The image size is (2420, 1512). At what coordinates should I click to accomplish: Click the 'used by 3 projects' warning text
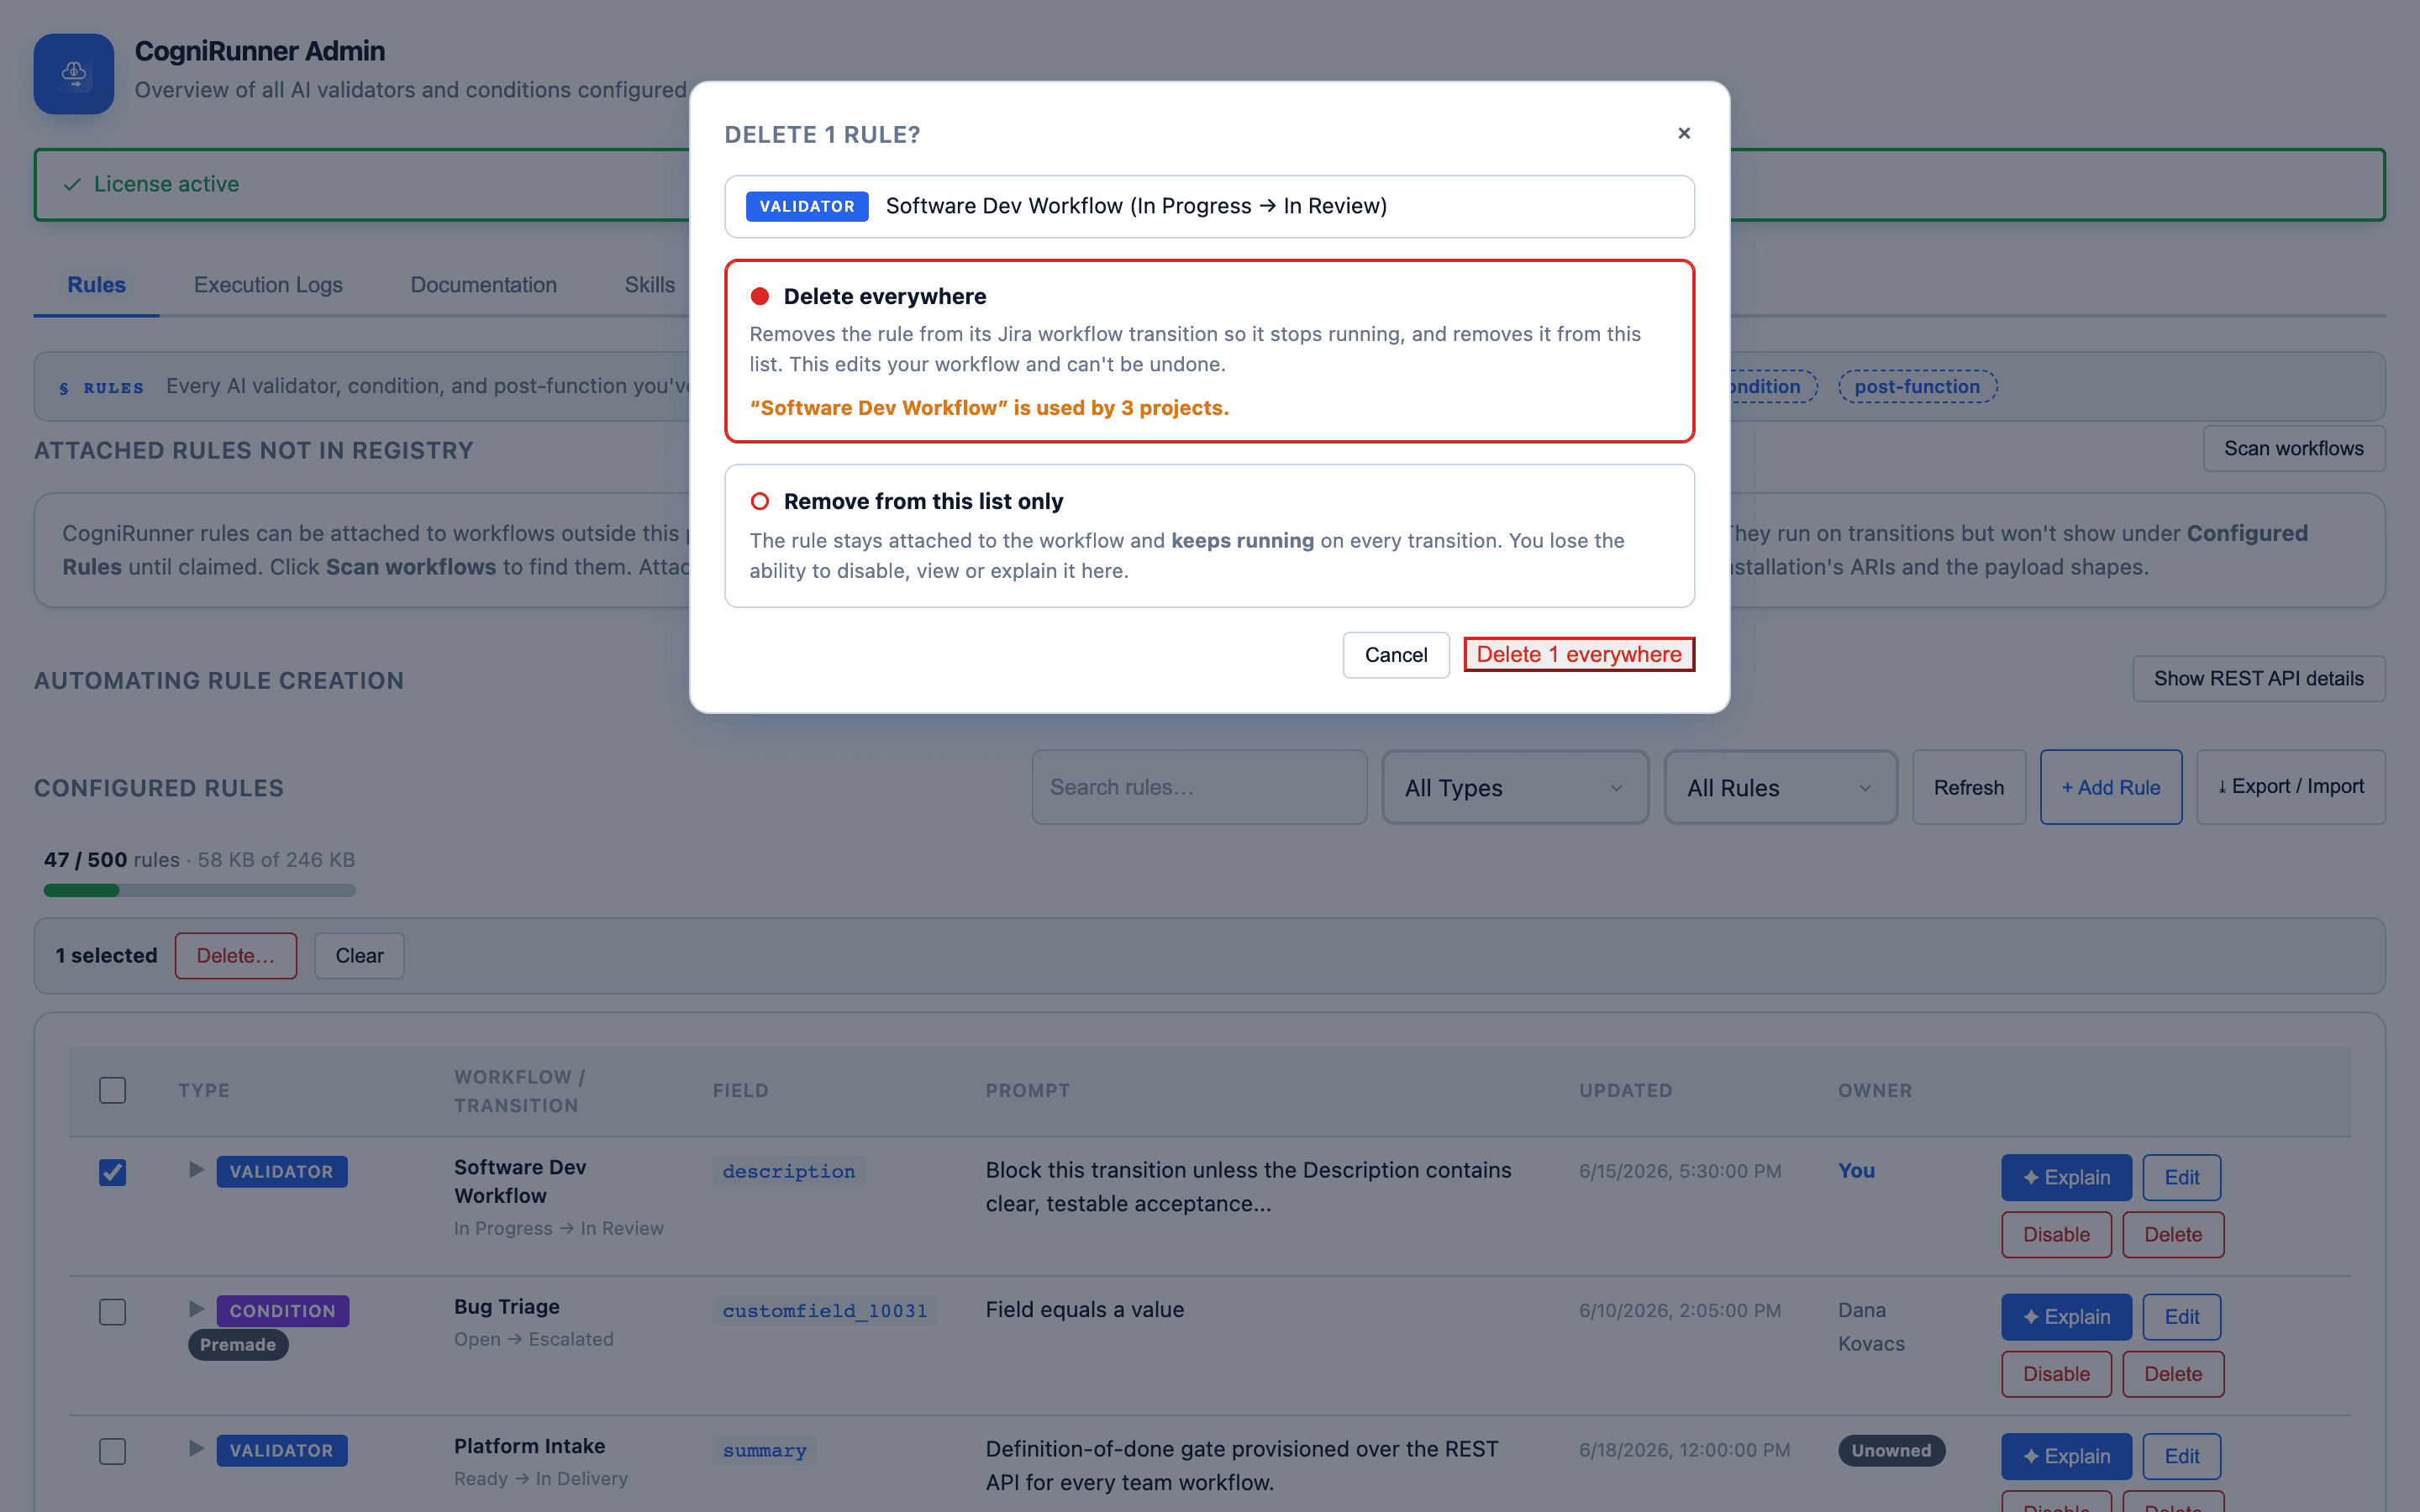click(x=989, y=407)
